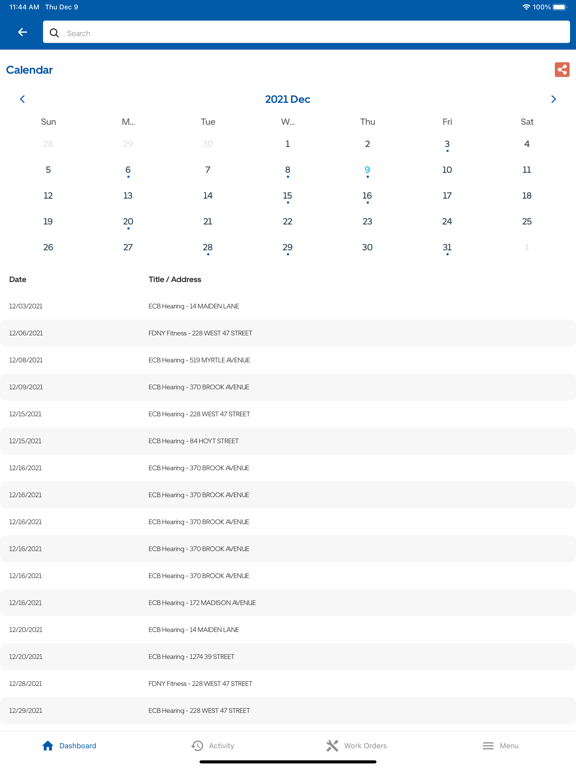Select December 25 on calendar
This screenshot has width=576, height=768.
[527, 221]
